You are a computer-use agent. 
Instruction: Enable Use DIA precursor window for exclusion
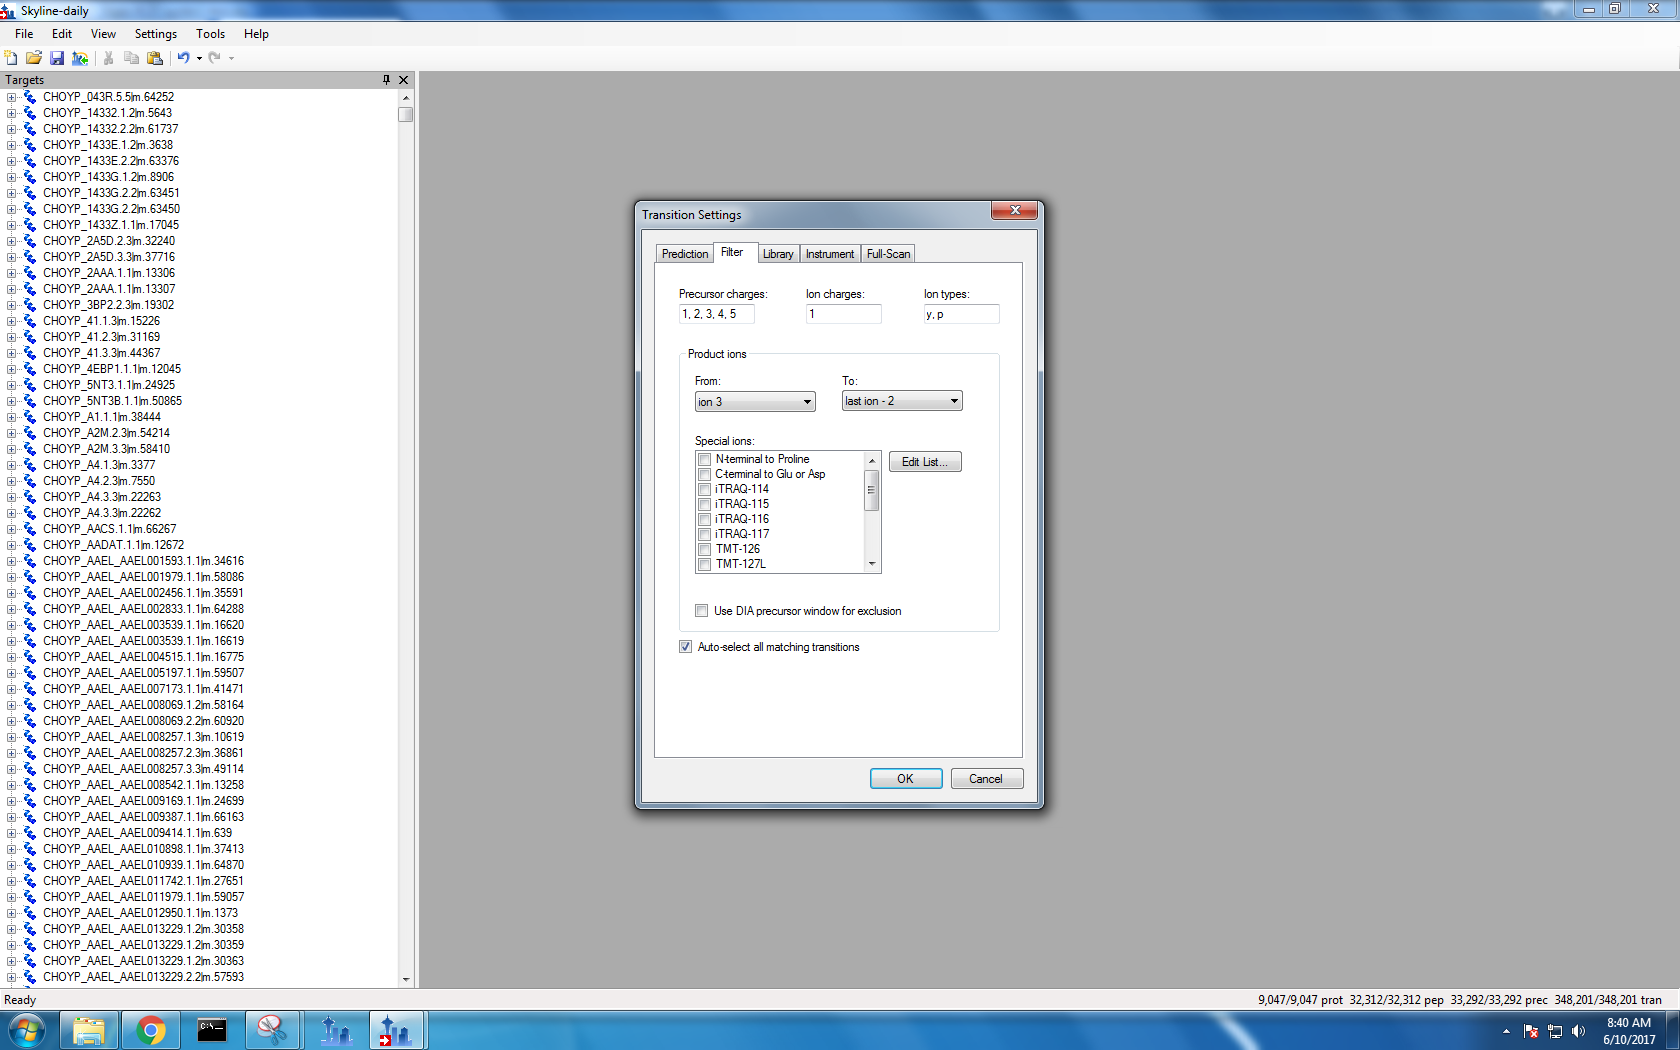coord(701,611)
